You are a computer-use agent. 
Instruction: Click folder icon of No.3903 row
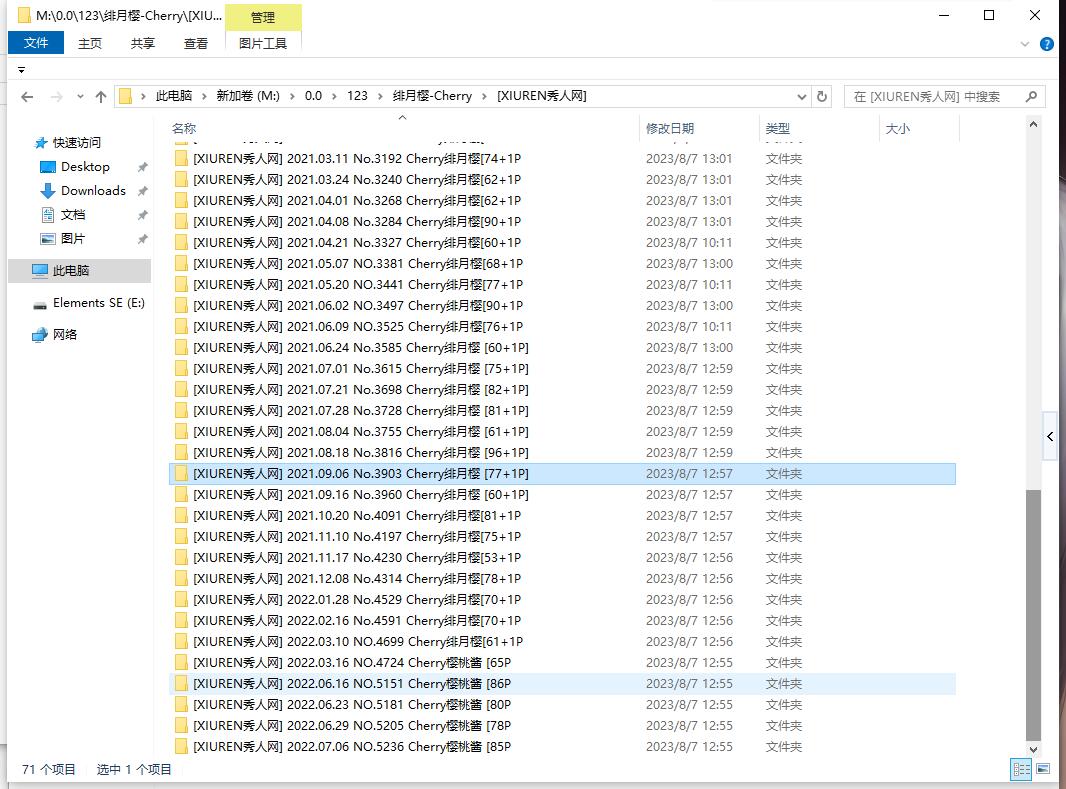coord(181,474)
